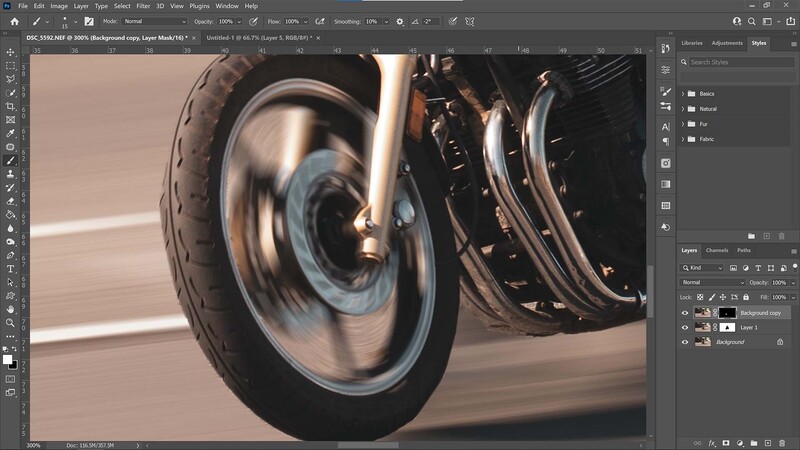Select the Zoom tool in toolbar
Viewport: 800px width, 450px height.
point(10,322)
